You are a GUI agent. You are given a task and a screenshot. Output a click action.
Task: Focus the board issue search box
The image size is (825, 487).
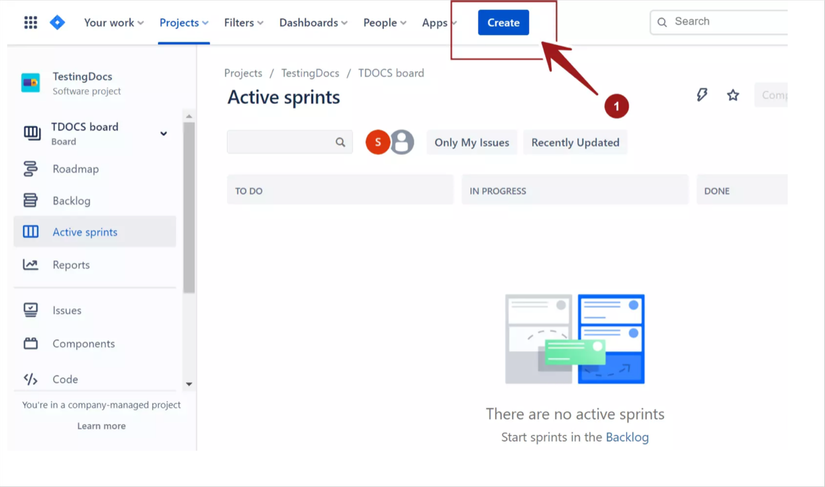click(290, 142)
